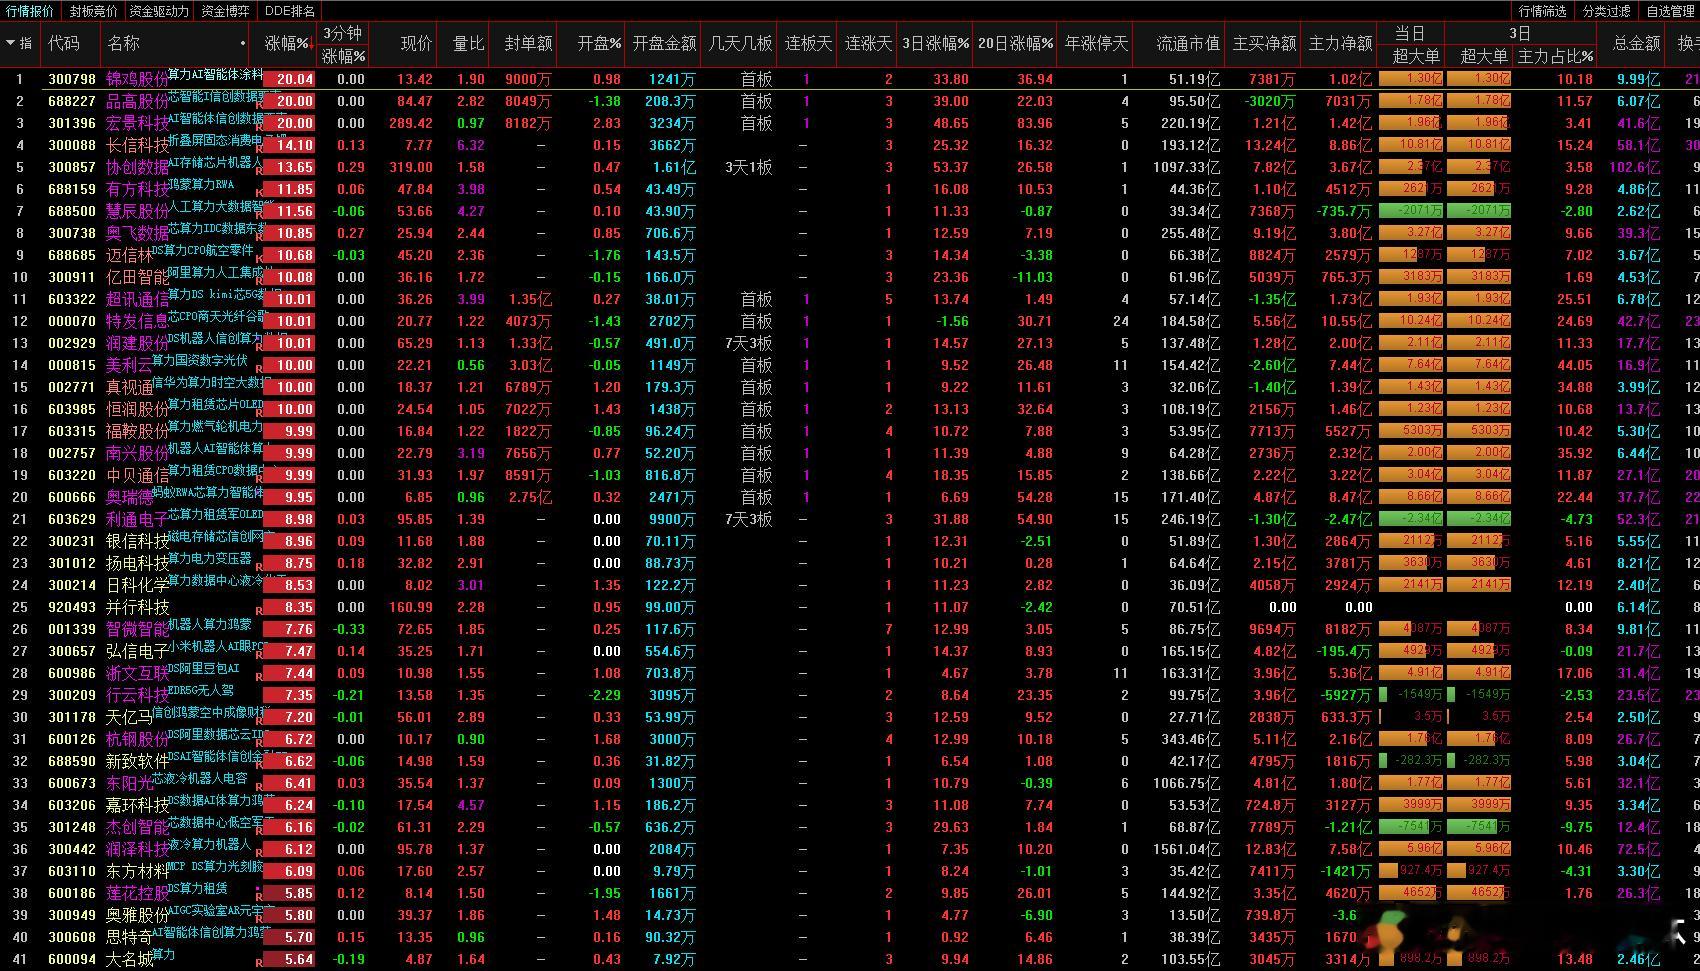Choose stock 亿田智能
This screenshot has height=971, width=1700.
(137, 277)
